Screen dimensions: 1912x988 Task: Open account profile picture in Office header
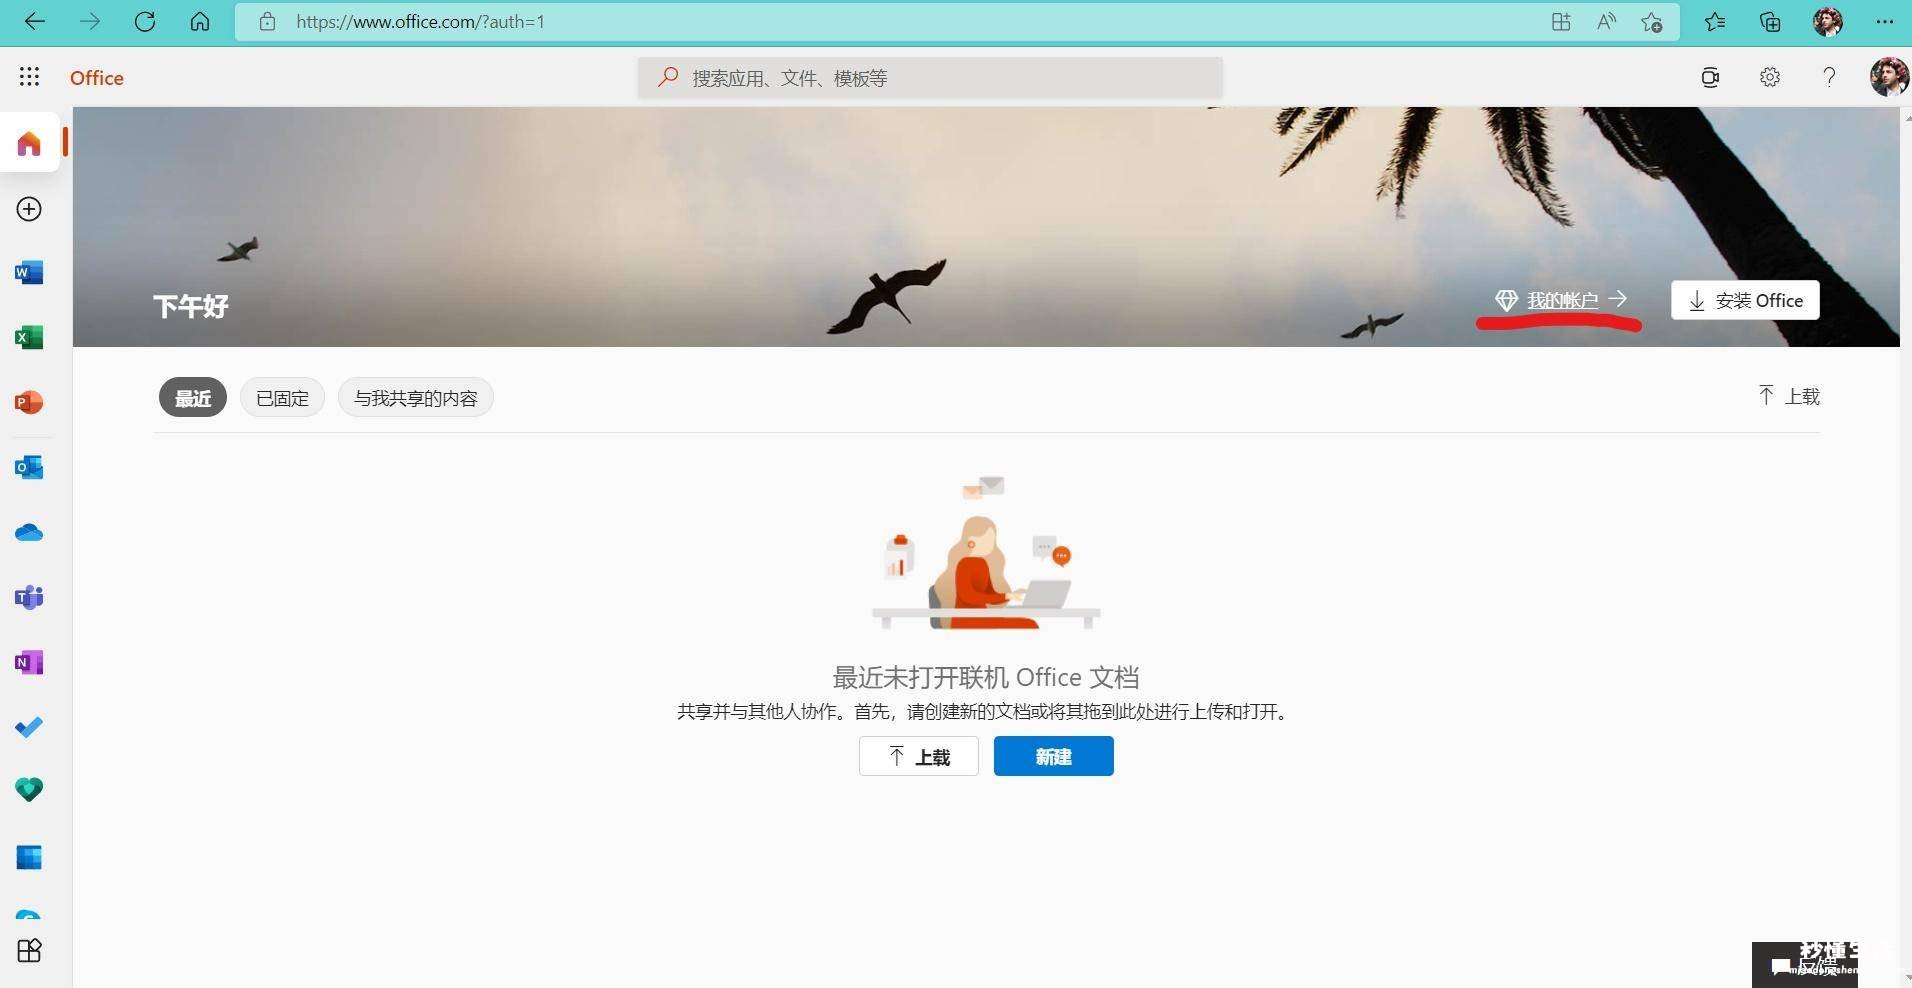tap(1889, 77)
